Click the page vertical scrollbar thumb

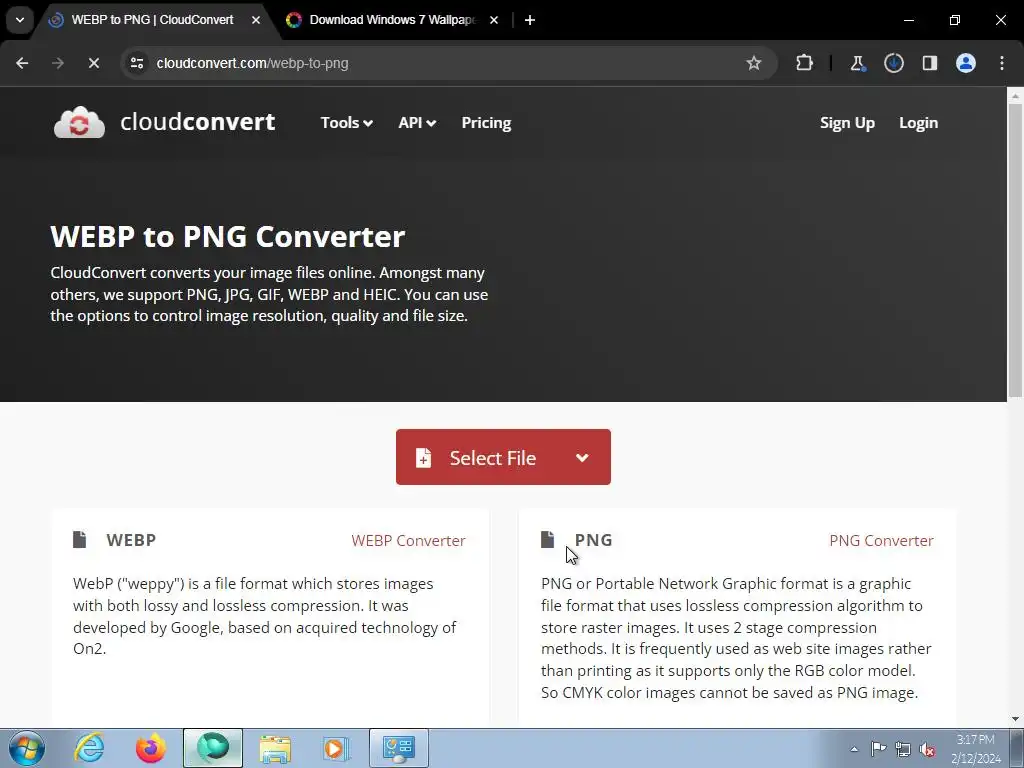[1015, 250]
